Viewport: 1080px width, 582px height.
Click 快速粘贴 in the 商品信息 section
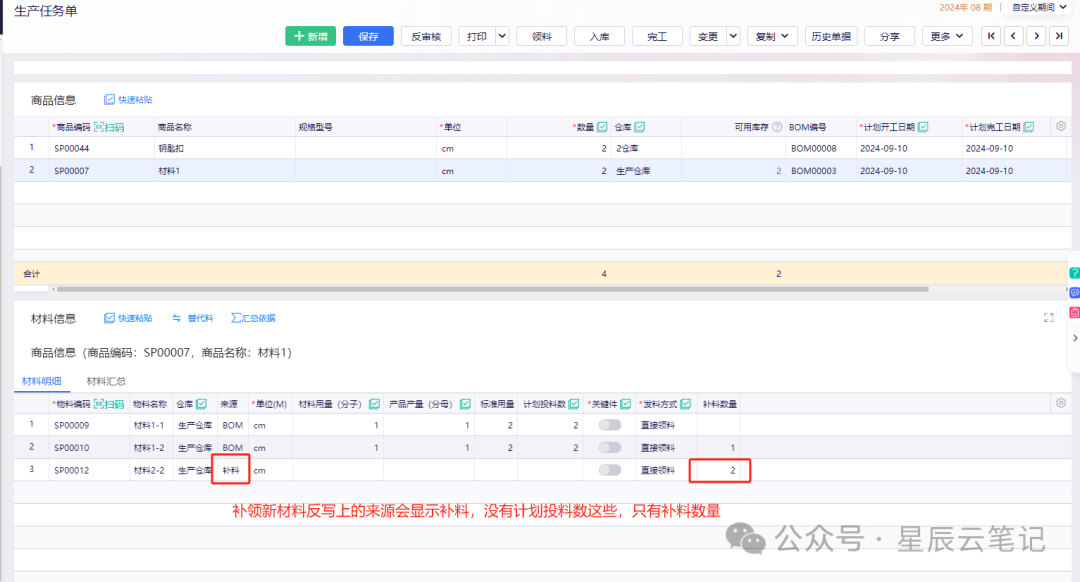point(128,100)
